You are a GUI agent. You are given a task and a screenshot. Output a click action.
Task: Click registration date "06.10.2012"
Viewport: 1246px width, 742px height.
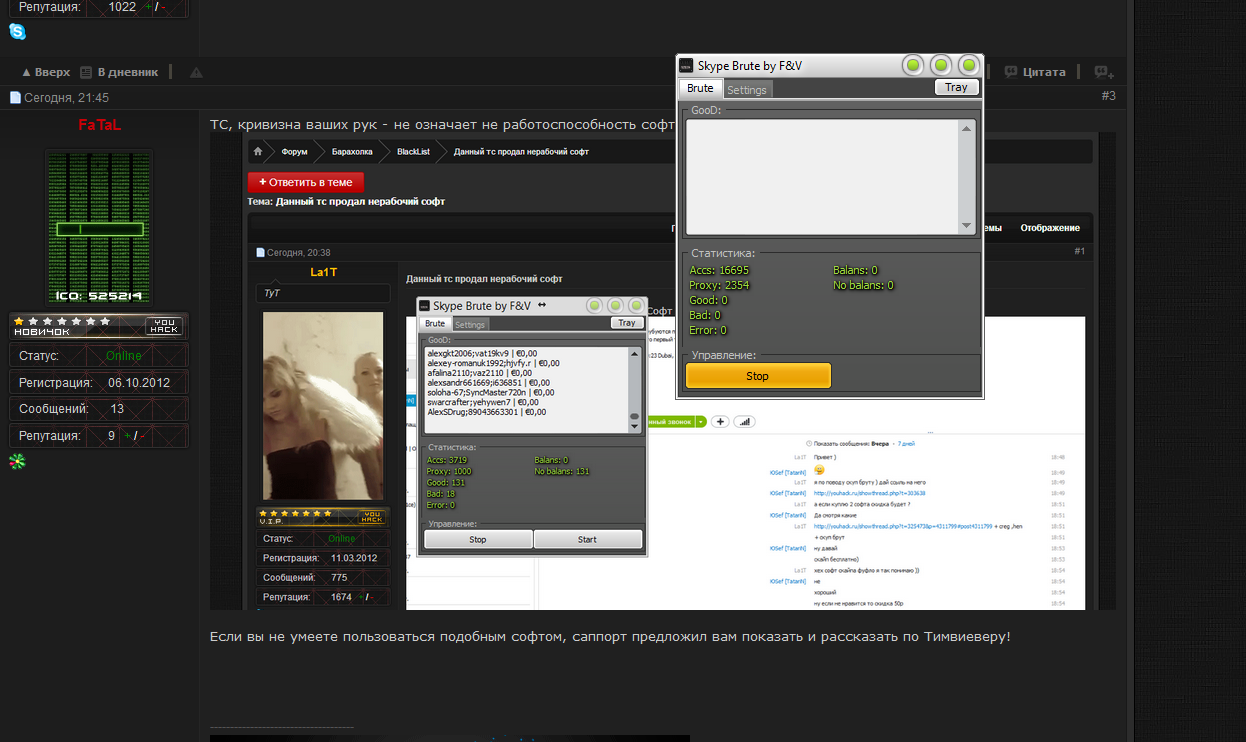tap(140, 383)
